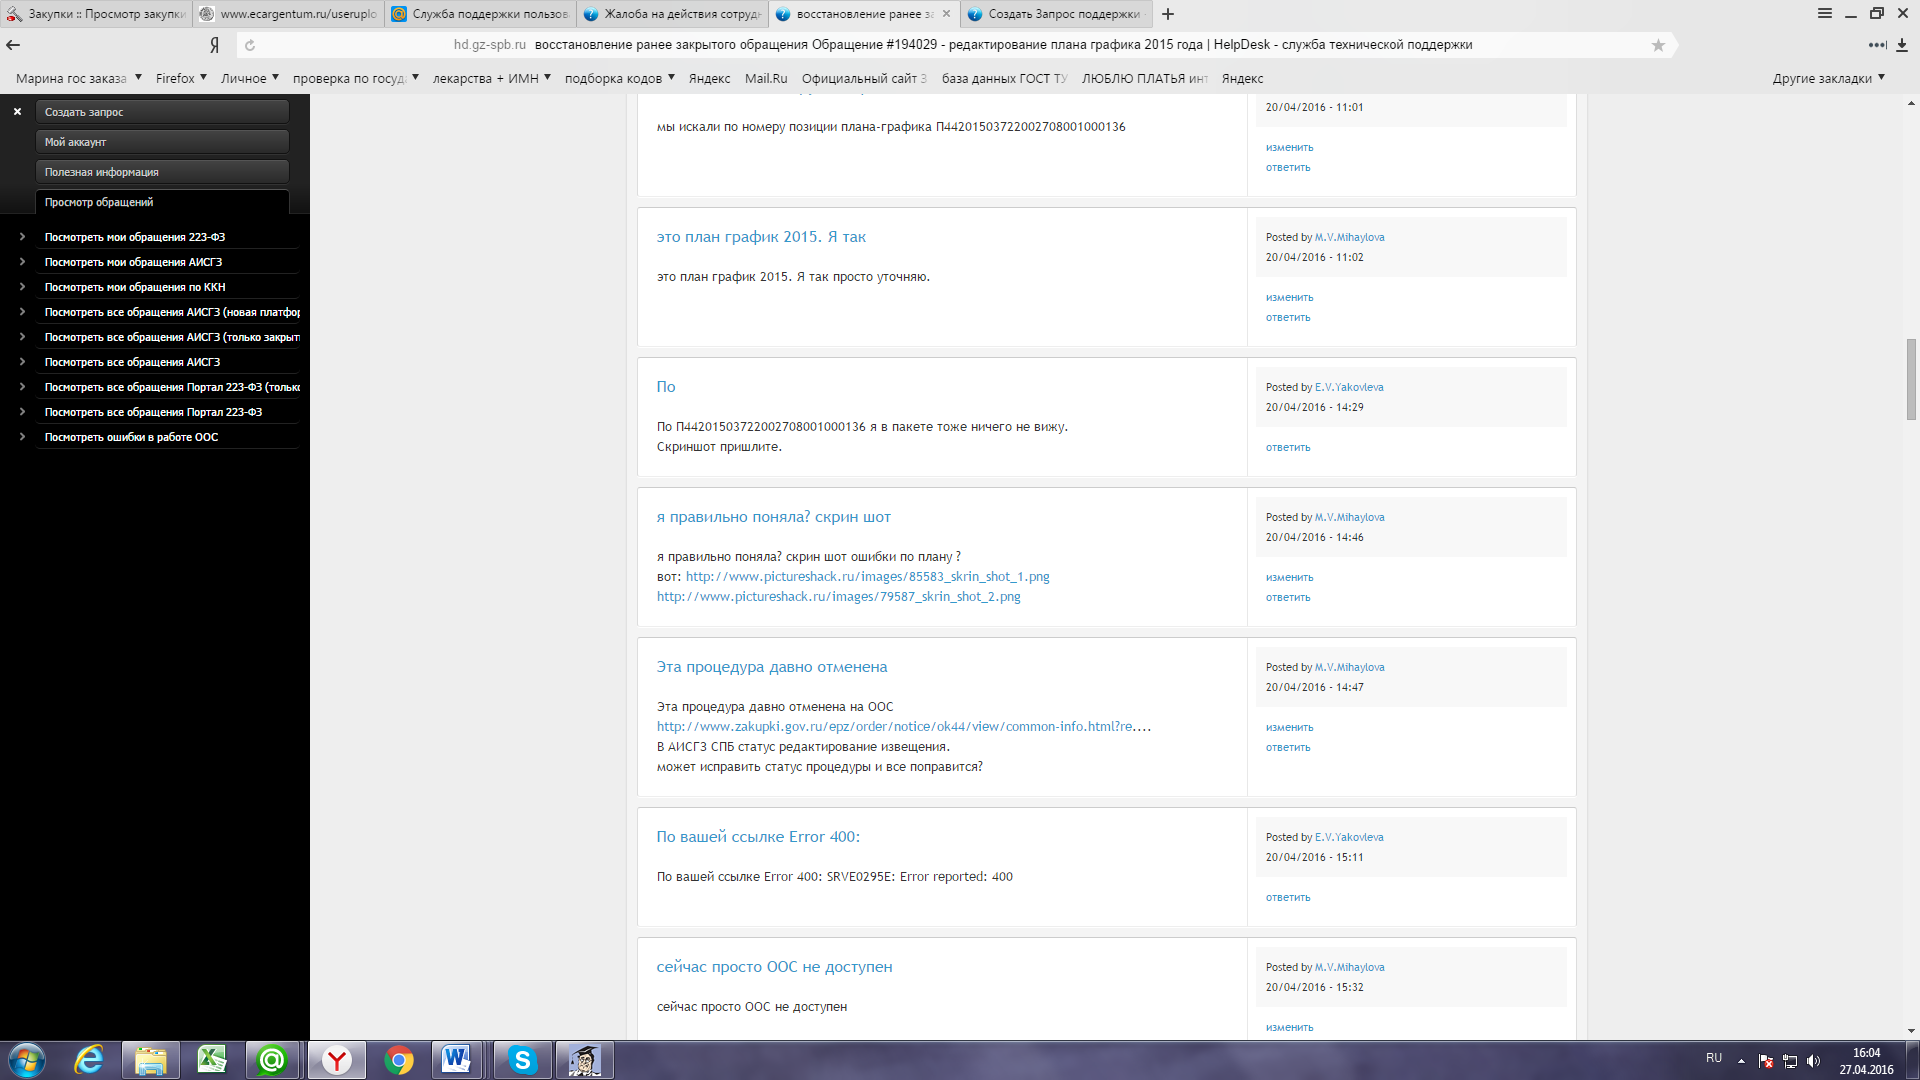
Task: Click Создать запрос sidebar button
Action: click(162, 112)
